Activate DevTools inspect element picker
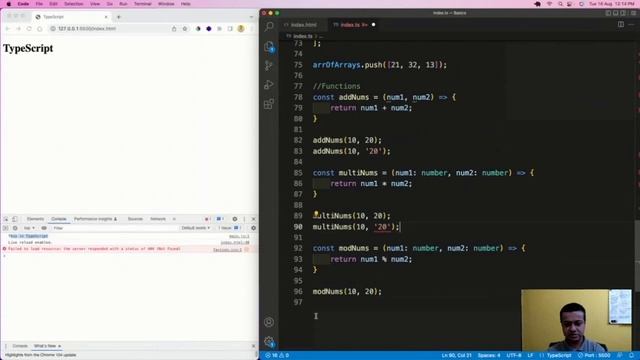Image resolution: width=640 pixels, height=360 pixels. [x=6, y=219]
